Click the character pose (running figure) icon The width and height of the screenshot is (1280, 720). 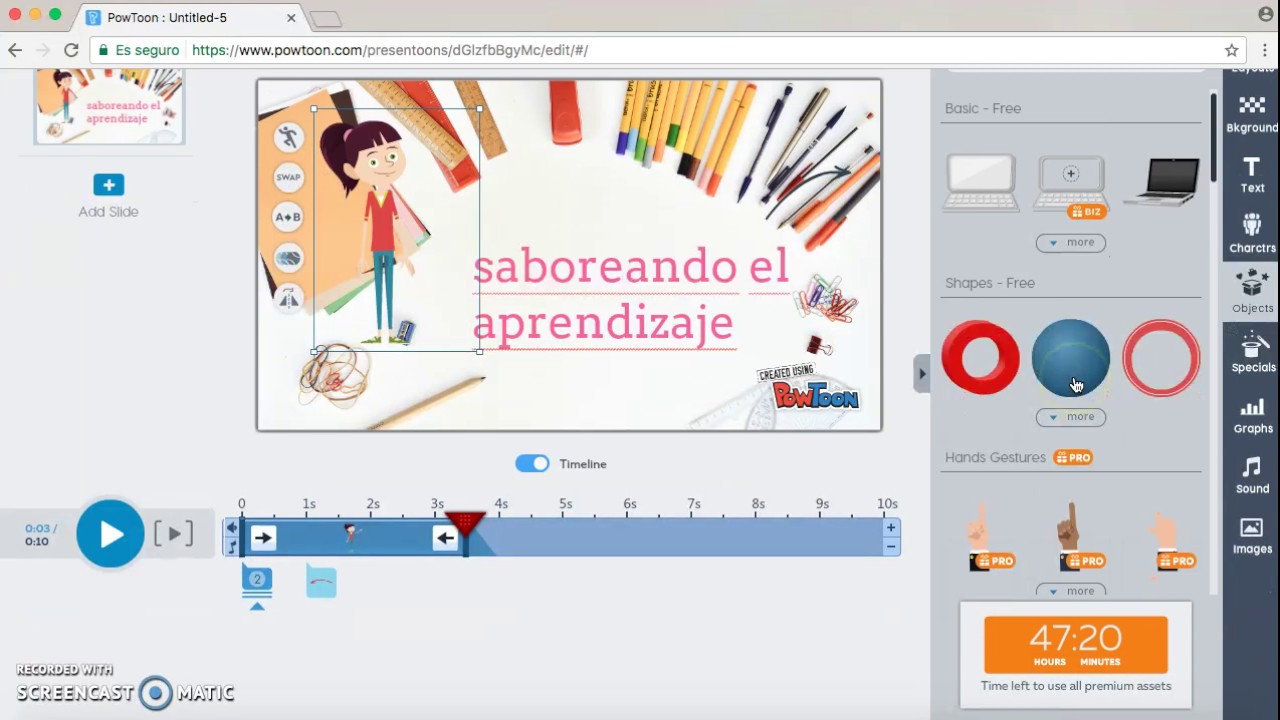288,137
